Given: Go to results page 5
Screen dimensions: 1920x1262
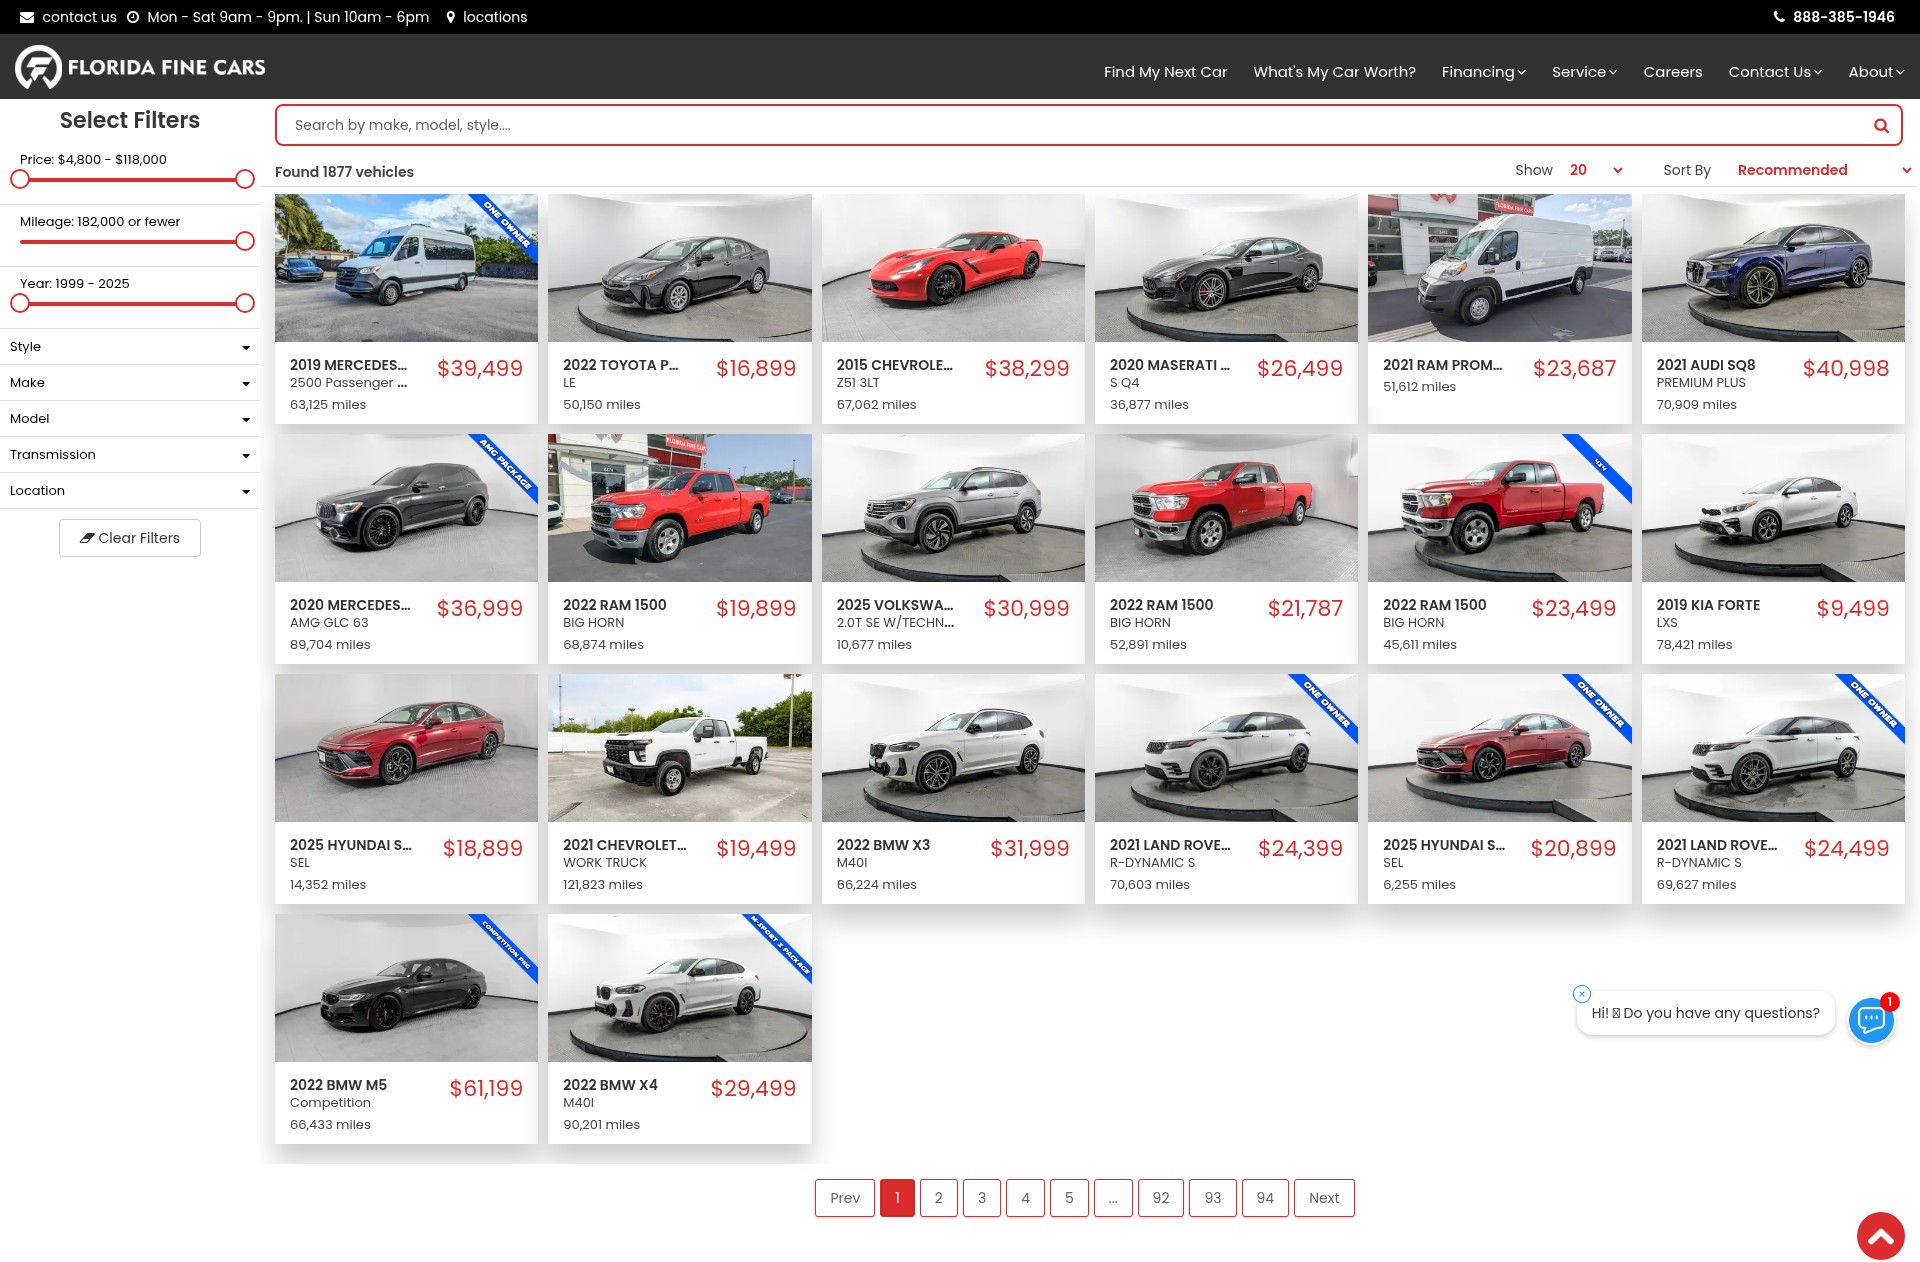Looking at the screenshot, I should 1069,1198.
